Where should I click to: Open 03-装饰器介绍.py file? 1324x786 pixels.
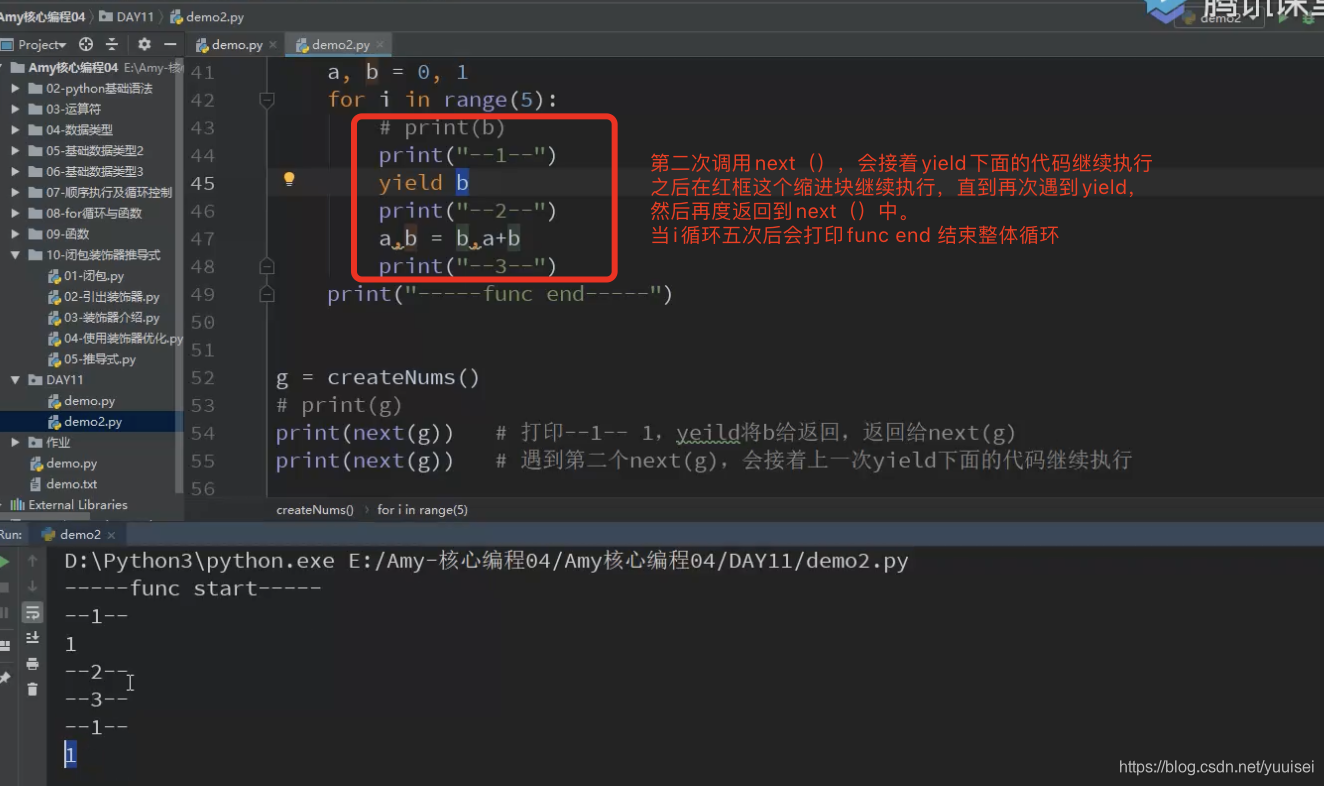click(x=104, y=318)
